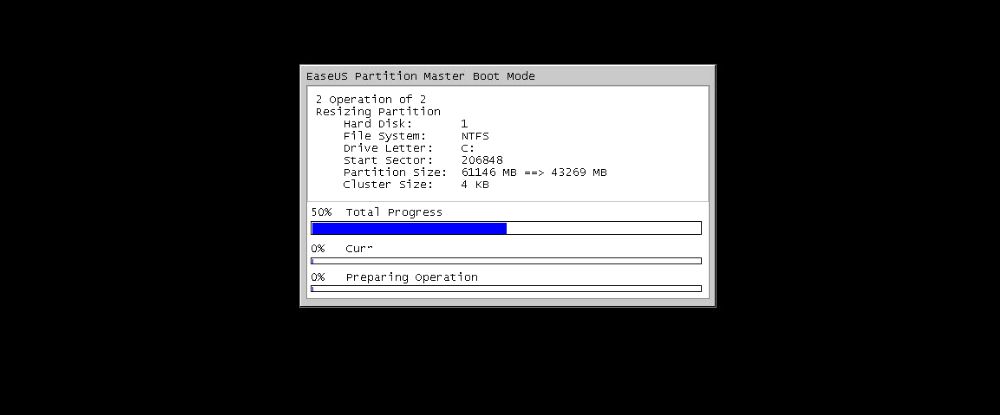Click the Cluster Size 4 KB value

[x=475, y=184]
